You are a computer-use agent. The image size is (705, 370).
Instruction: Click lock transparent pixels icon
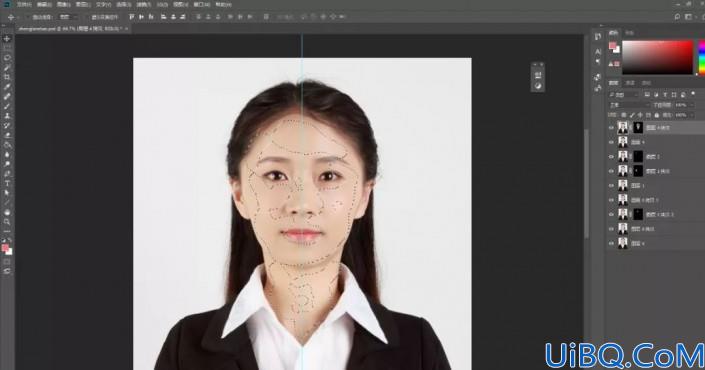point(624,116)
